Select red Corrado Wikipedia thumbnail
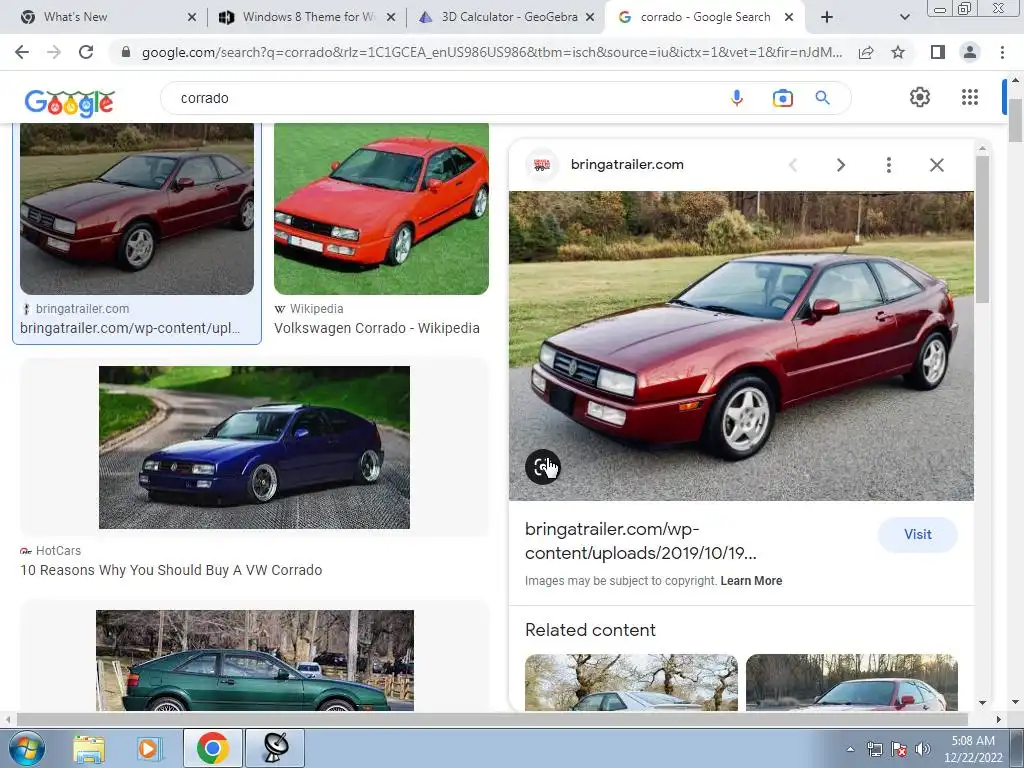1024x768 pixels. [381, 209]
